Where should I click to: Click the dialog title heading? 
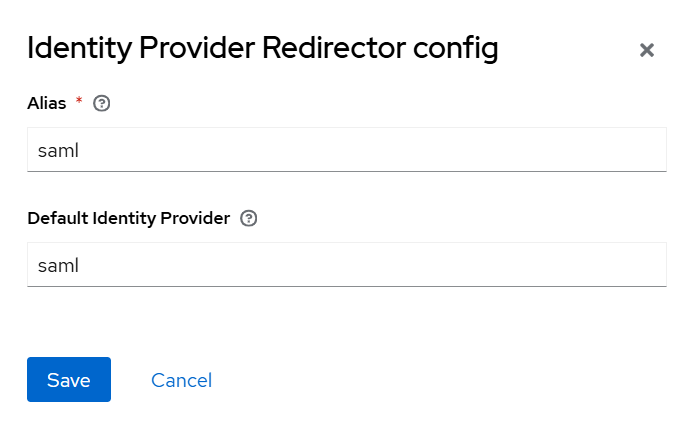click(x=262, y=48)
